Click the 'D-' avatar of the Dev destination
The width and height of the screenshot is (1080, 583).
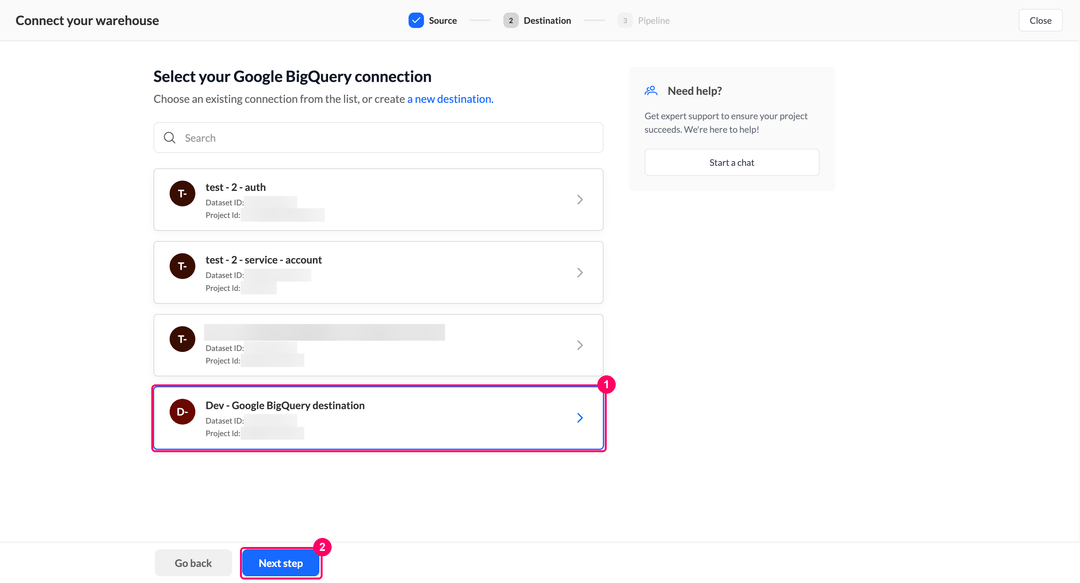click(183, 411)
